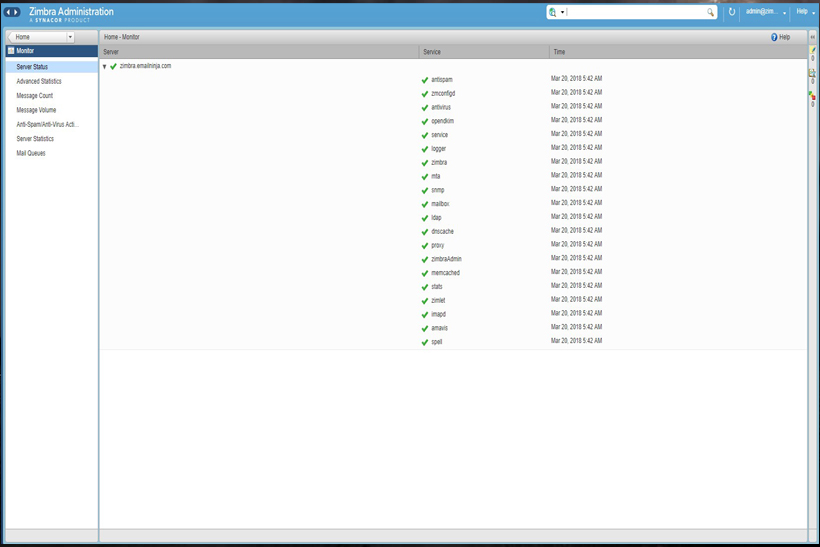Click the dnscache service label
The image size is (820, 547).
[x=442, y=232]
